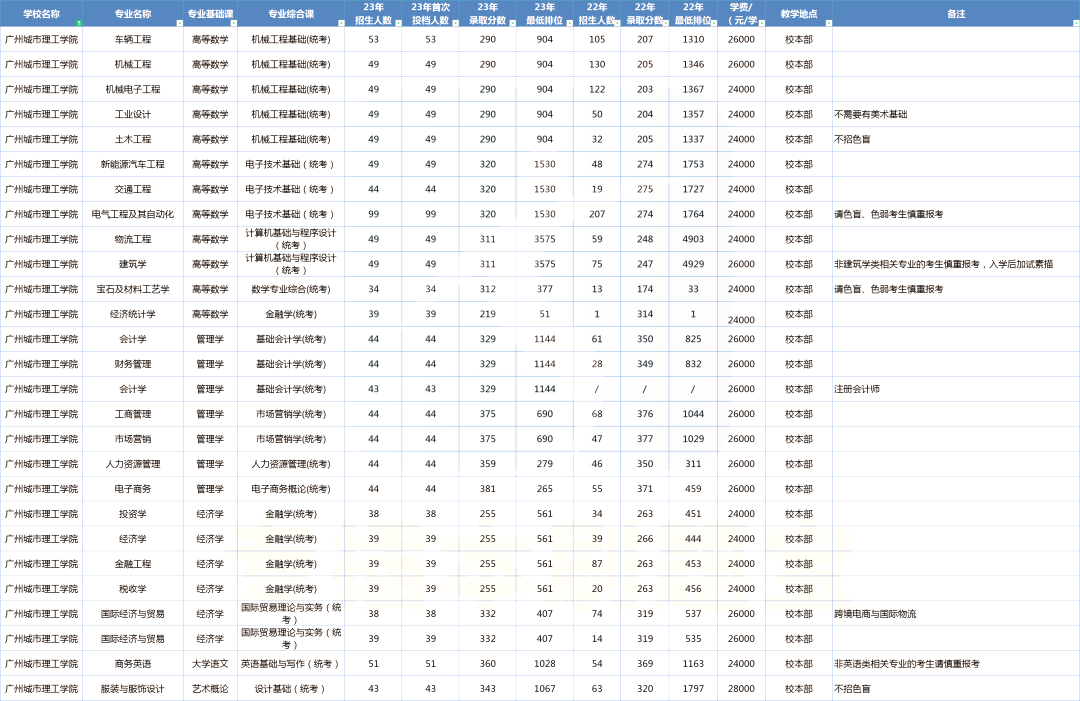Image resolution: width=1080 pixels, height=701 pixels.
Task: Expand the 23年首次投档人数 filter arrow
Action: coord(455,23)
